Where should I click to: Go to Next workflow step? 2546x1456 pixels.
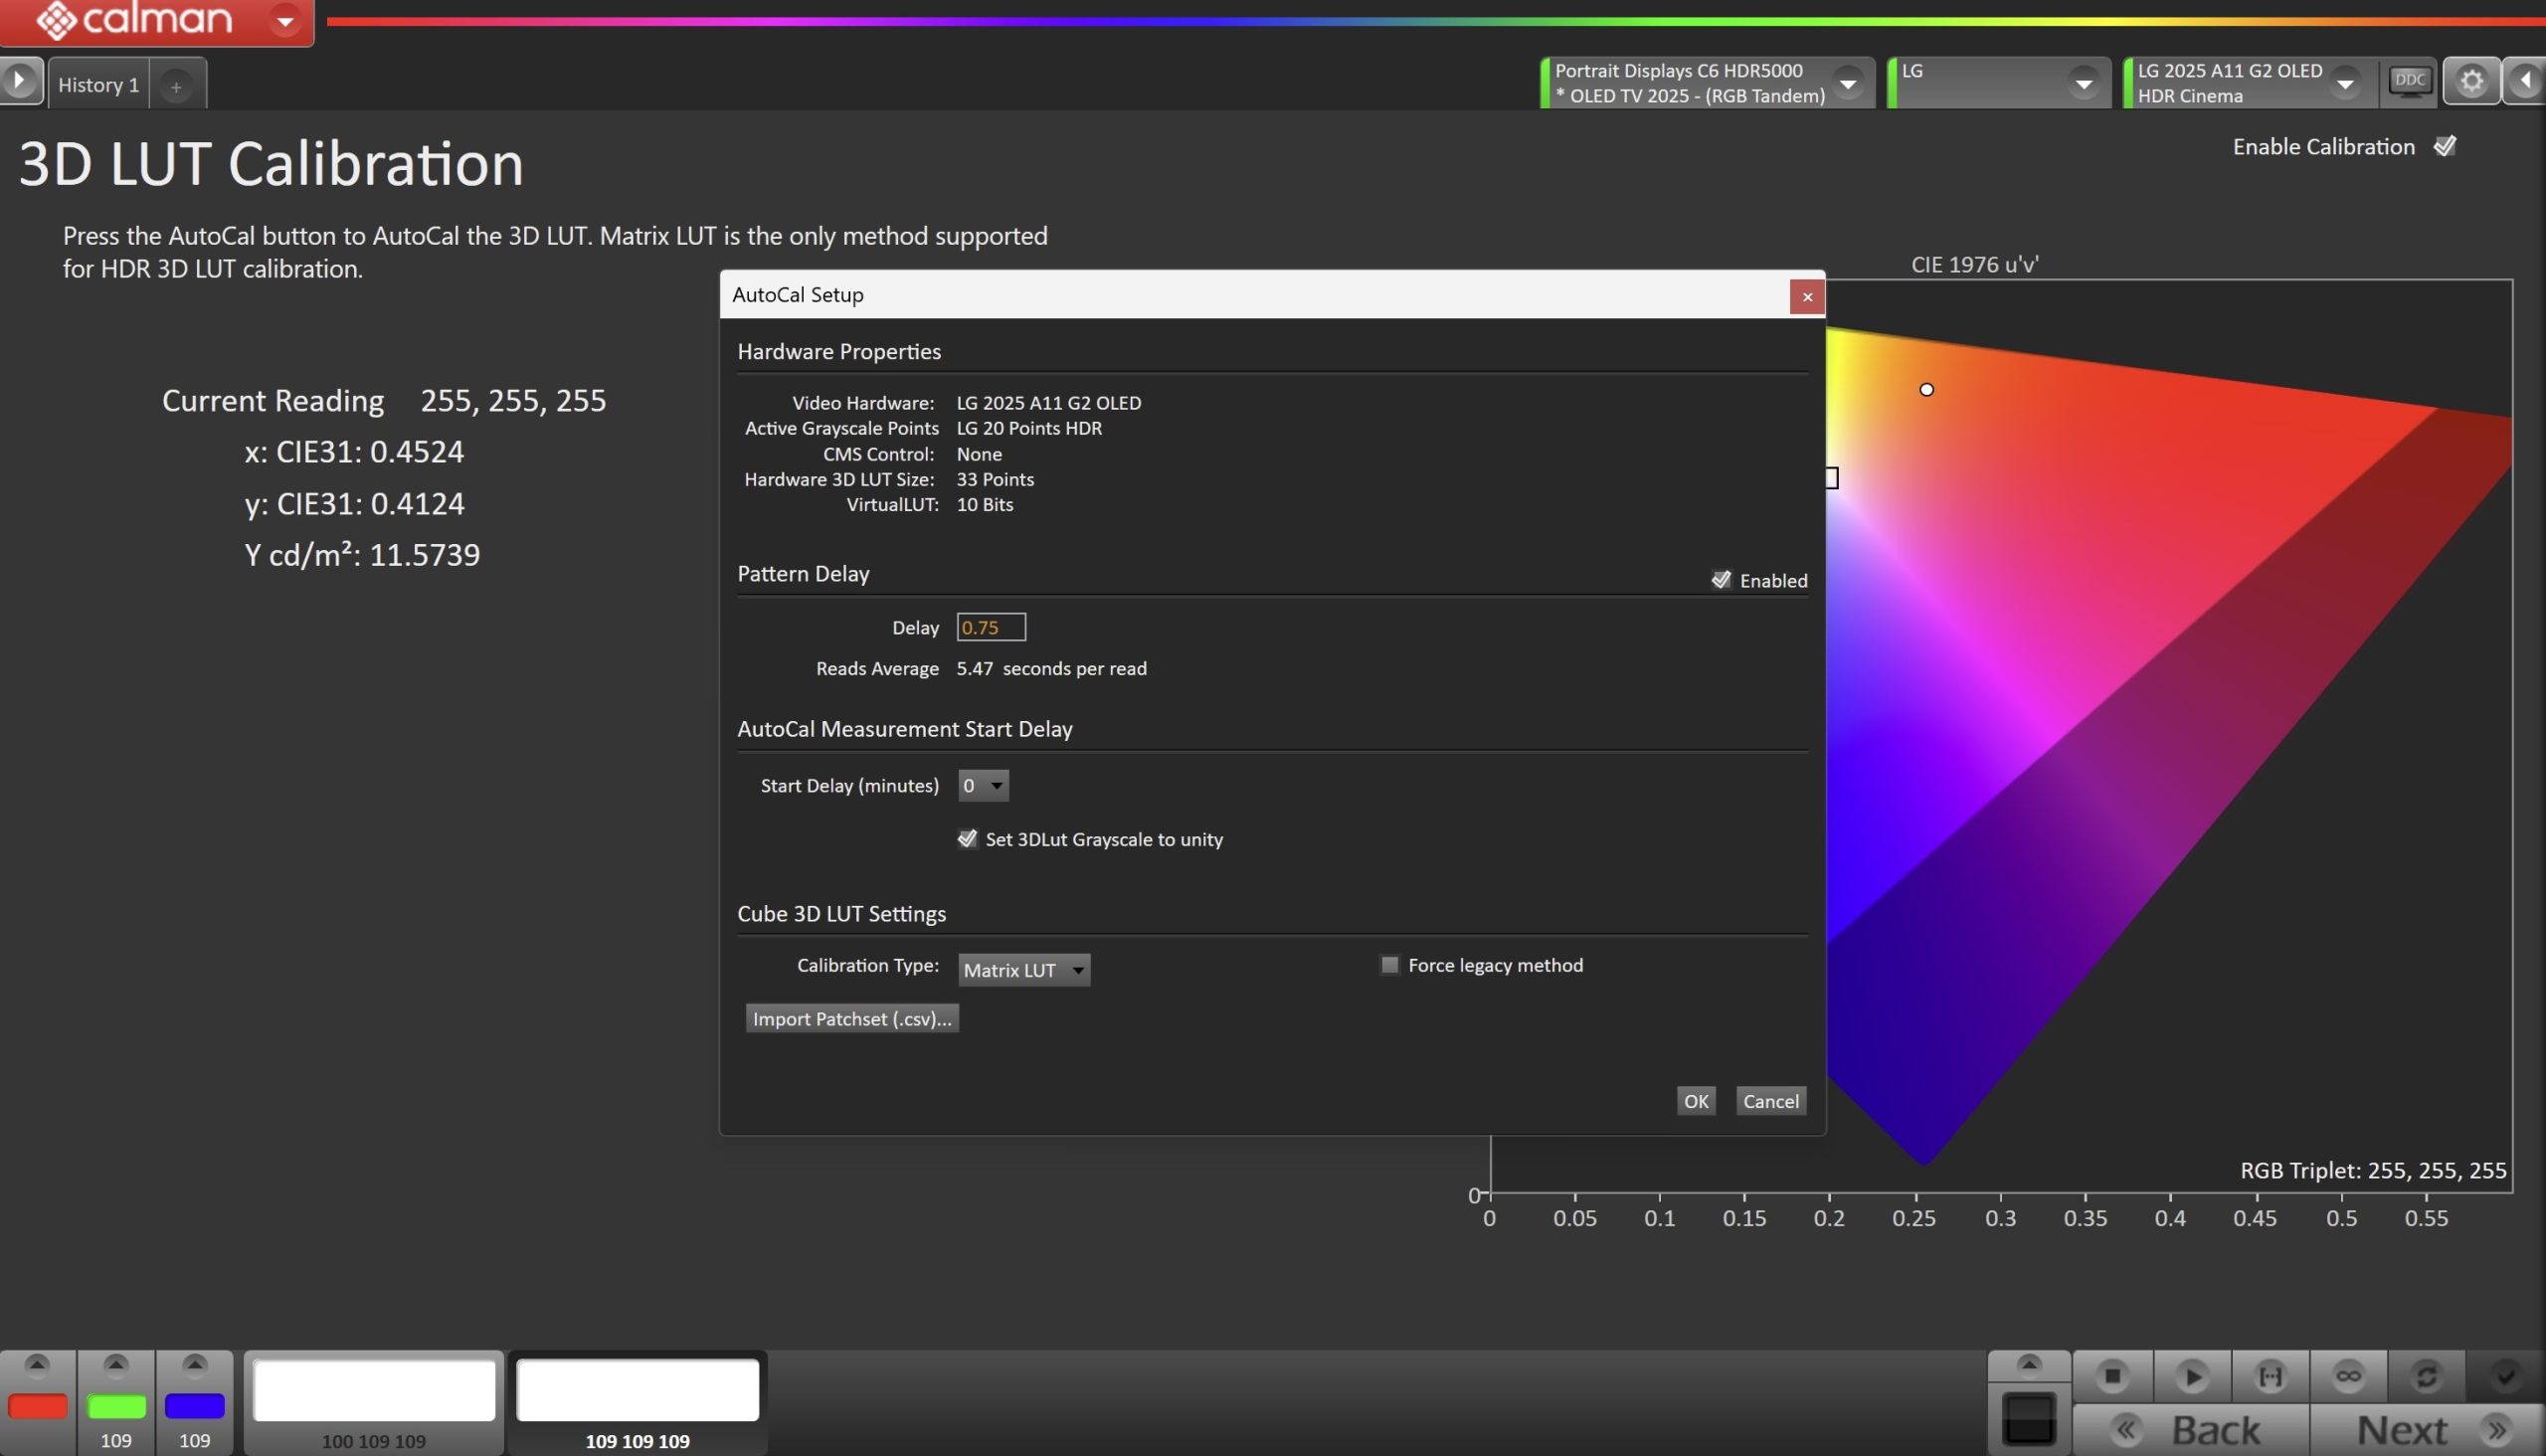2427,1430
